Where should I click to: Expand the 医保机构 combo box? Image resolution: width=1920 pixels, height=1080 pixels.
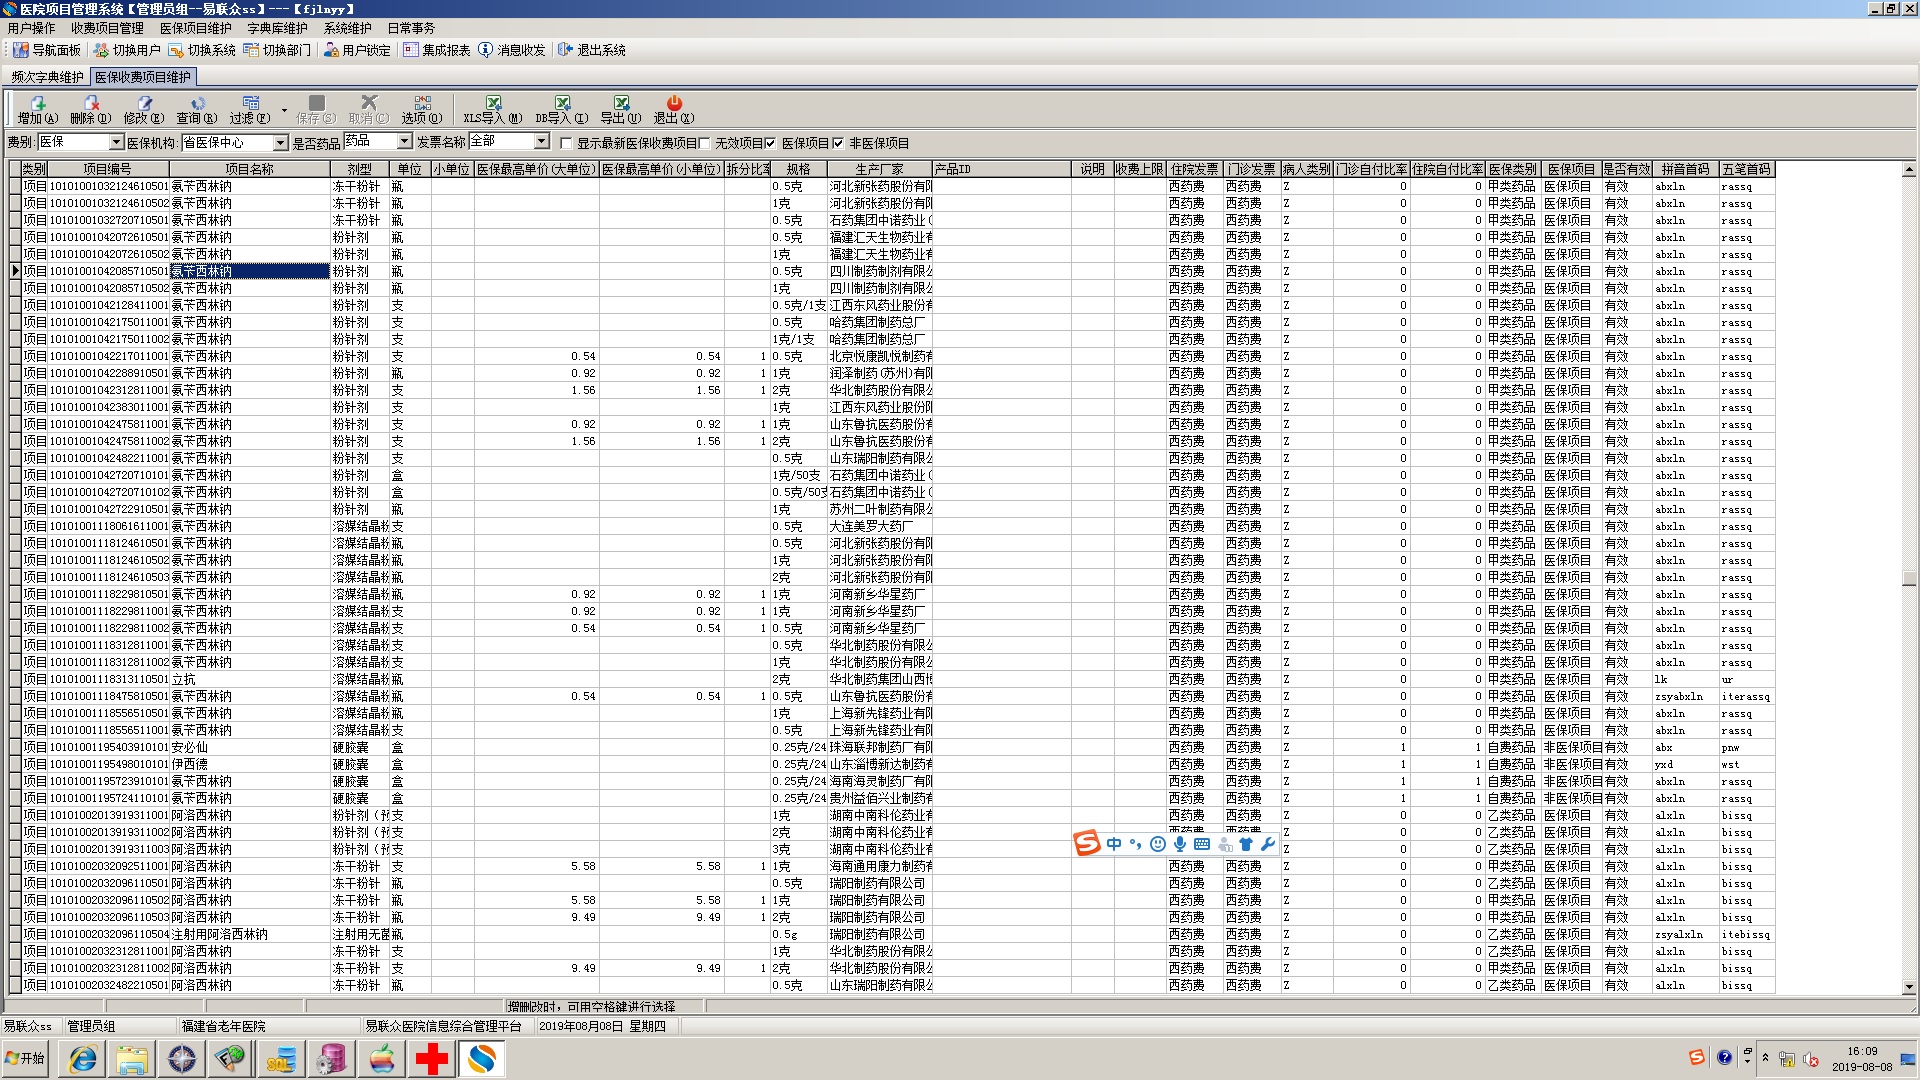tap(281, 143)
